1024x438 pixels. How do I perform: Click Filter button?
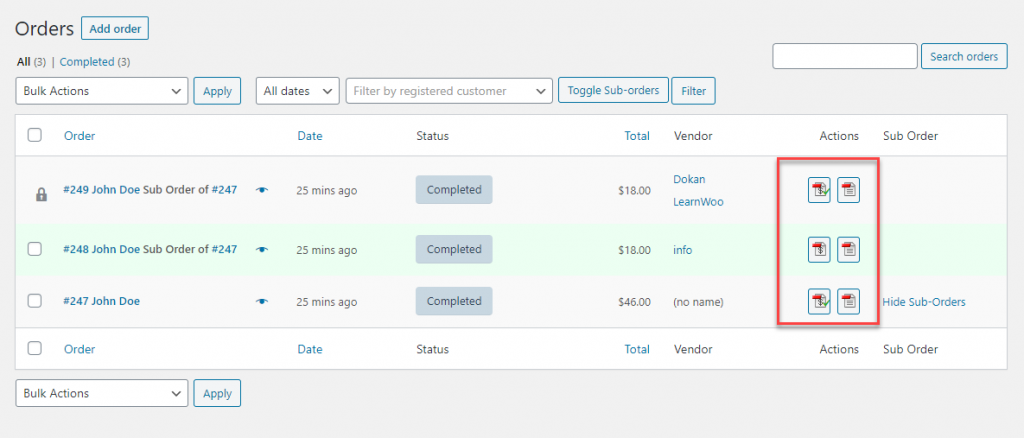[x=694, y=91]
